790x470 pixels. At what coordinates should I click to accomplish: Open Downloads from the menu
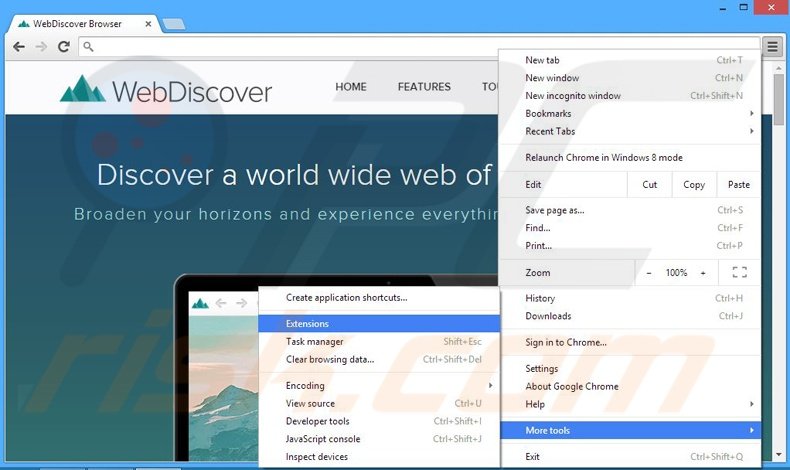630,316
